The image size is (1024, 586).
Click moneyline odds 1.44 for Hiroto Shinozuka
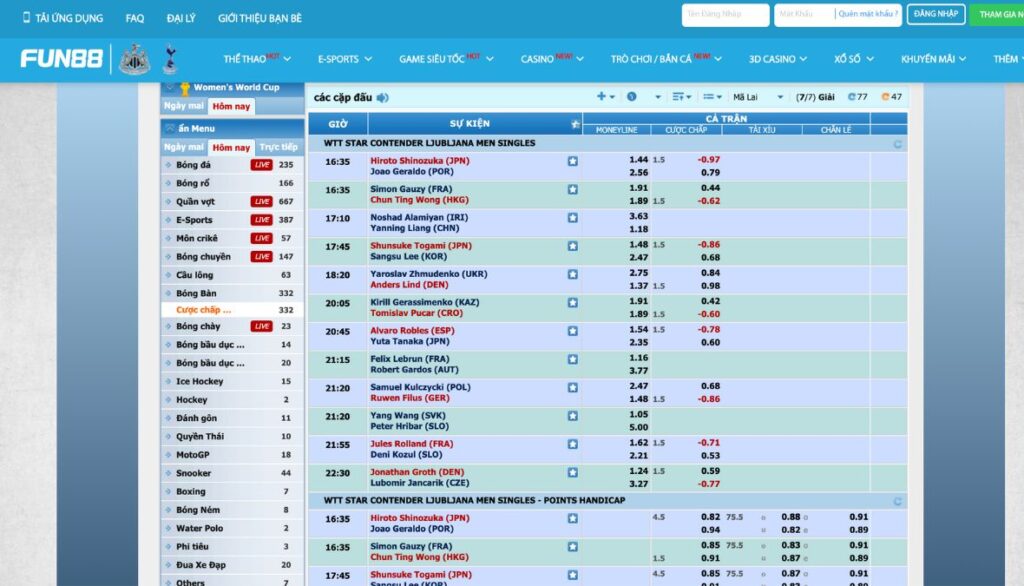click(x=638, y=159)
